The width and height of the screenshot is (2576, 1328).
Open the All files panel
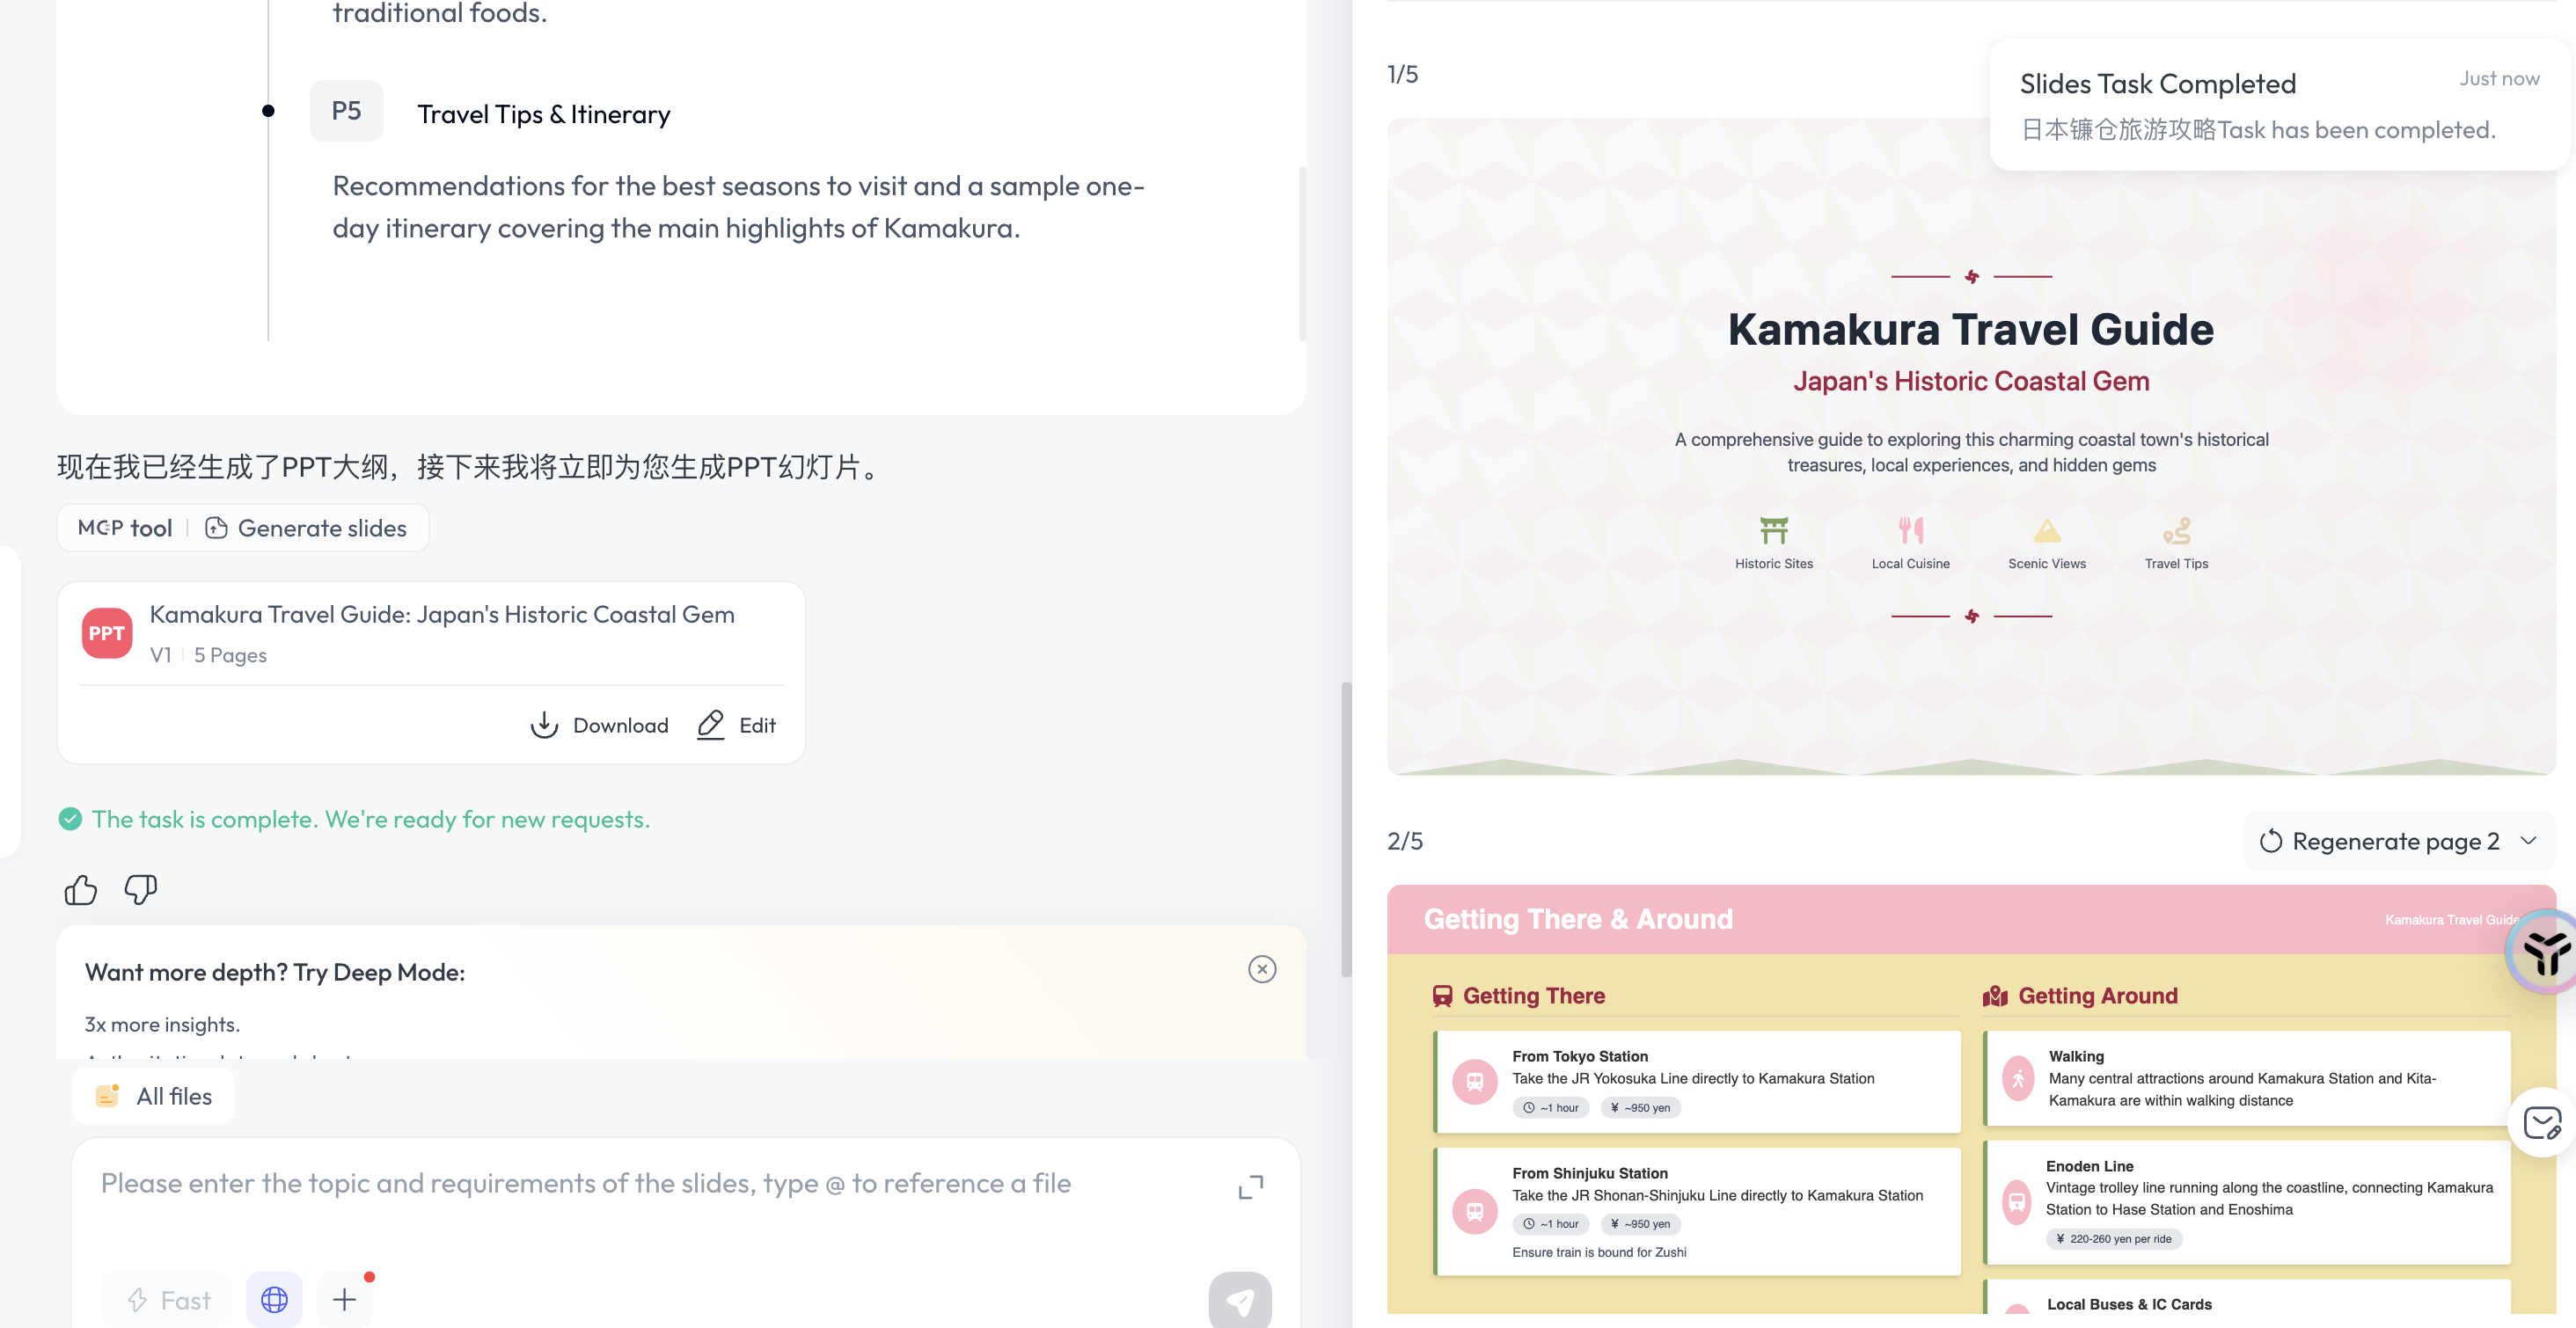154,1096
